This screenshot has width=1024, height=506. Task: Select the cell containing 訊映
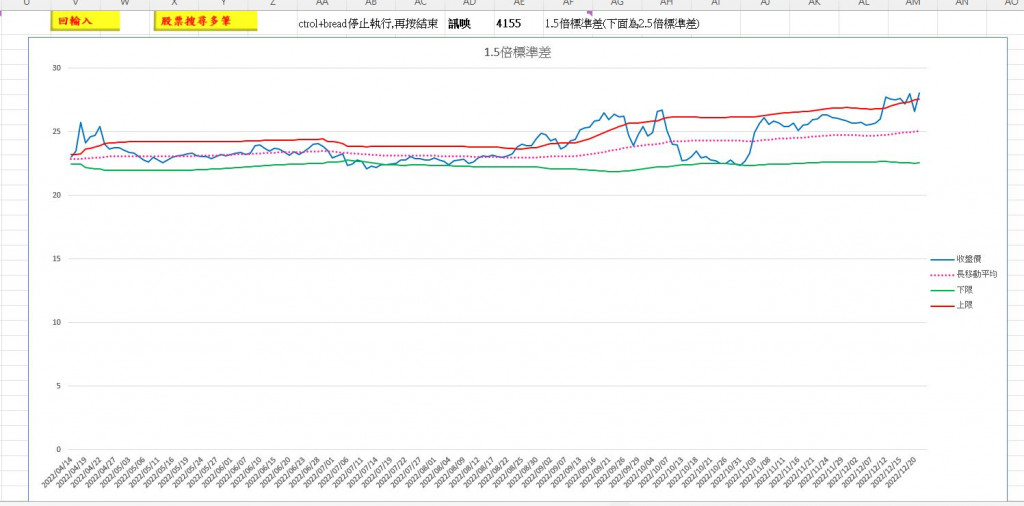pos(469,24)
